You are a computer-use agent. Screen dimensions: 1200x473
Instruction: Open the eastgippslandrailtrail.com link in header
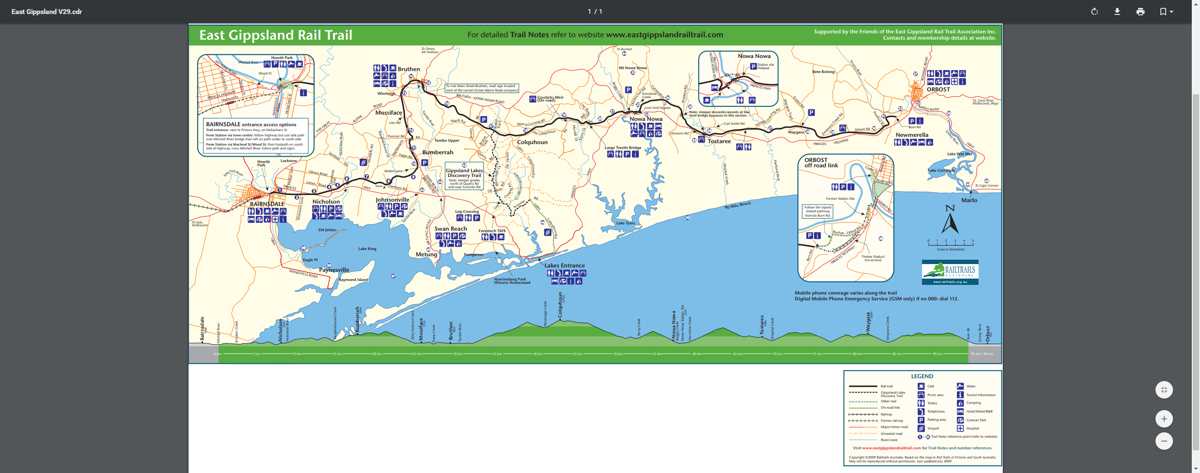click(x=664, y=34)
